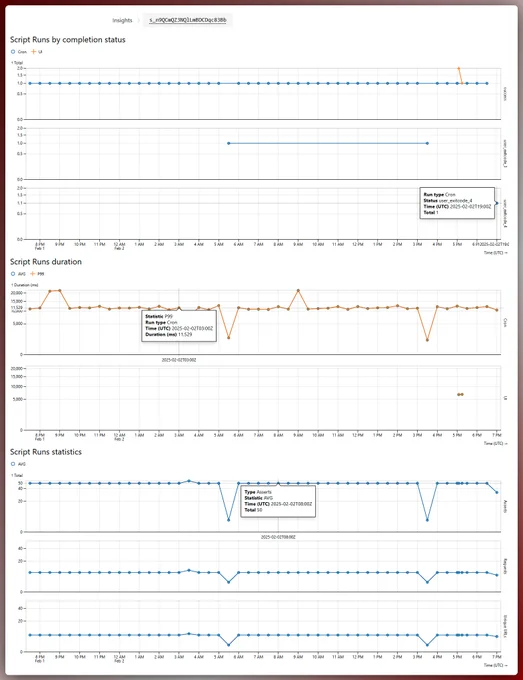Click the final Asserts point near 7 PM
The image size is (523, 680).
click(497, 492)
